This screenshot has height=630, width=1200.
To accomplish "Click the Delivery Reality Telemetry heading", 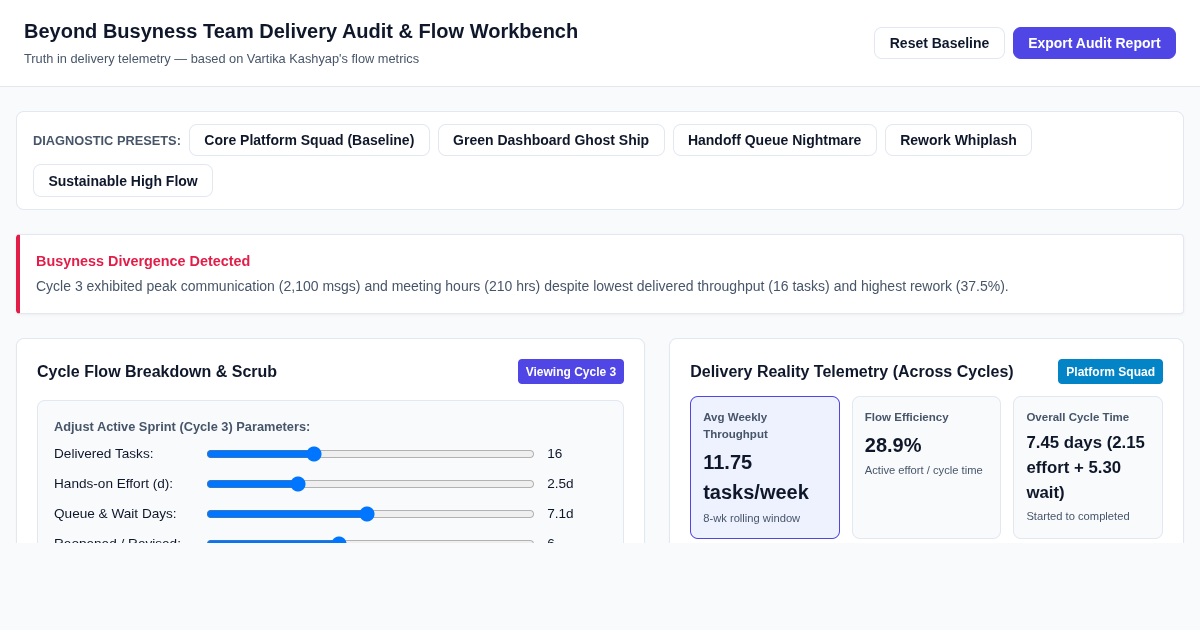I will (x=852, y=372).
